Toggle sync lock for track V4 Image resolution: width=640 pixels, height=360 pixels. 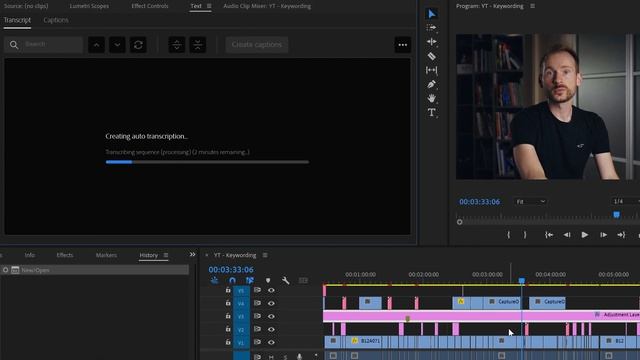tap(257, 303)
